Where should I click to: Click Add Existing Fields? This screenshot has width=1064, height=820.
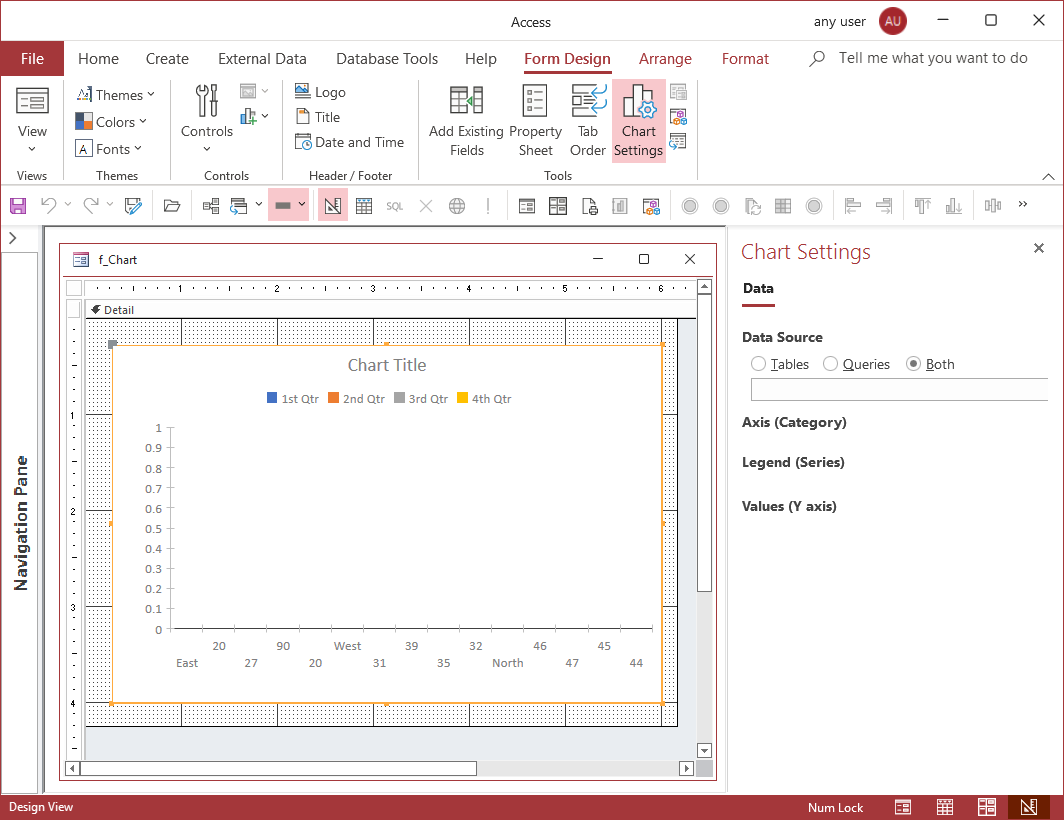(x=466, y=121)
